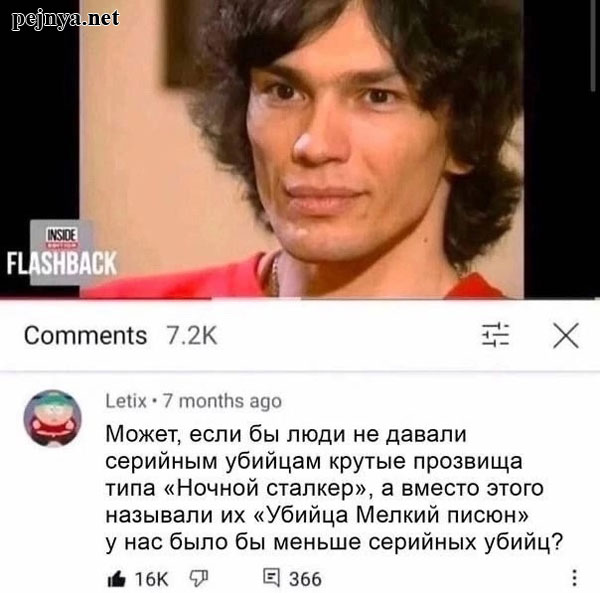Click the 7.2K comment count

point(192,336)
